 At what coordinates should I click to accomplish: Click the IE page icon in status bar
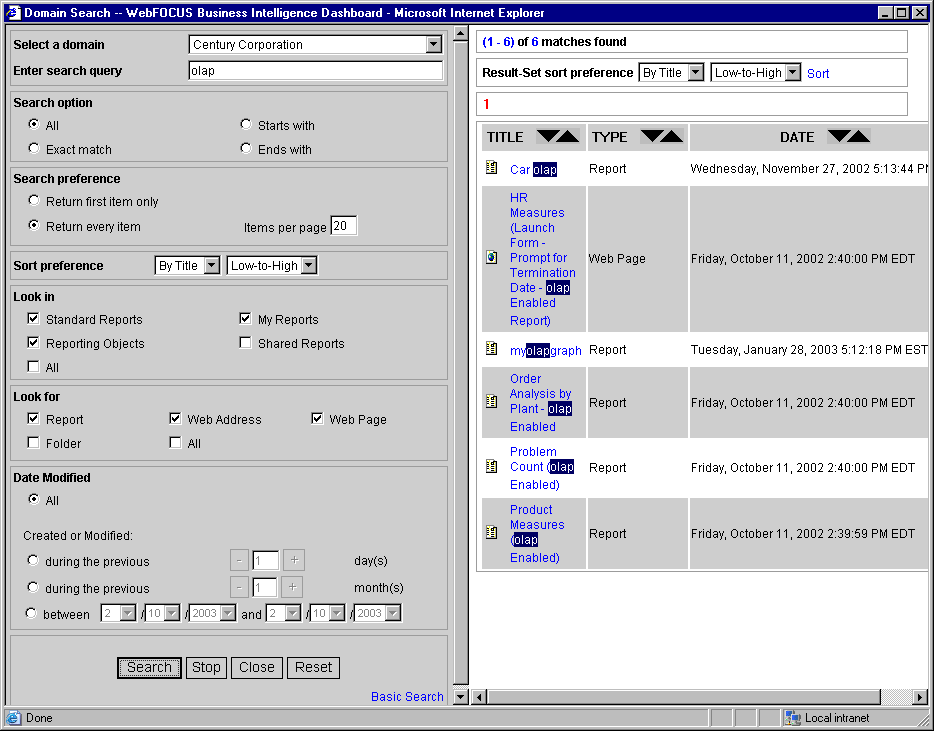[13, 718]
